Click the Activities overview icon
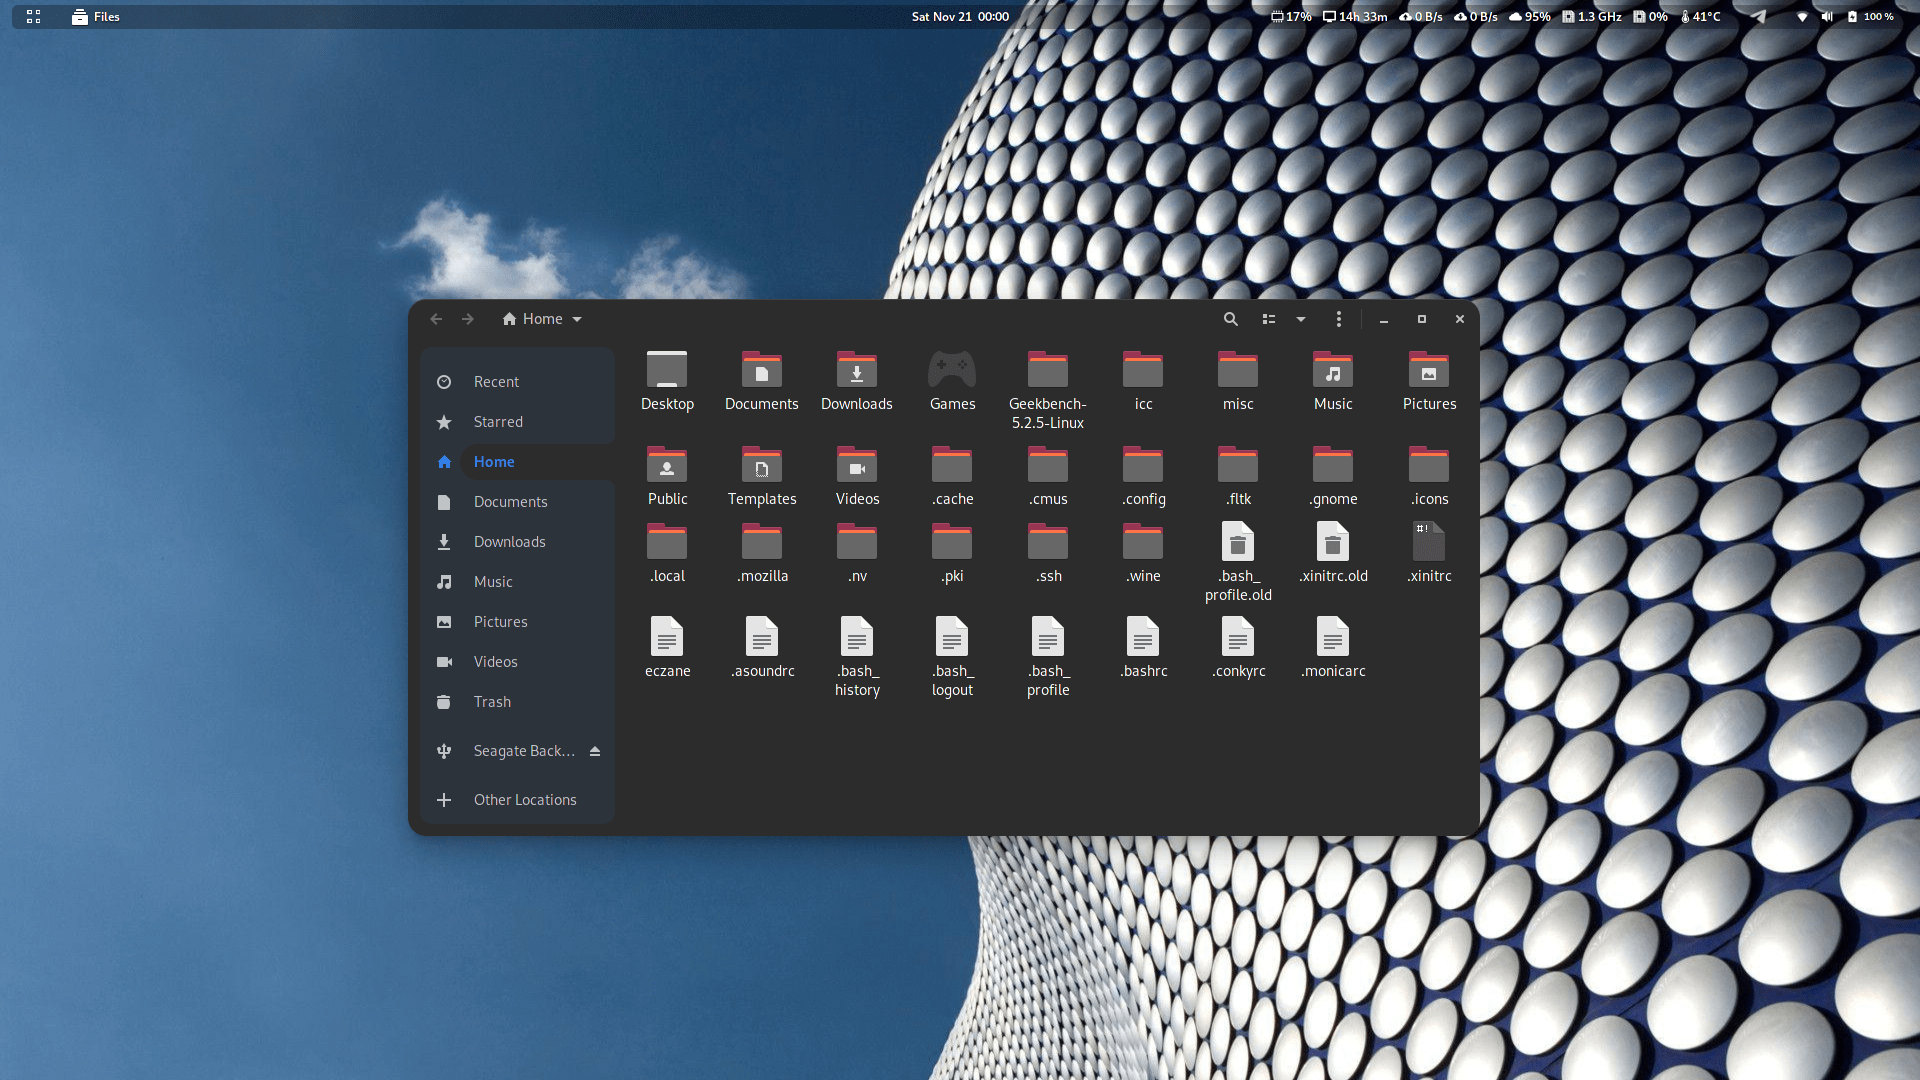 [x=33, y=16]
